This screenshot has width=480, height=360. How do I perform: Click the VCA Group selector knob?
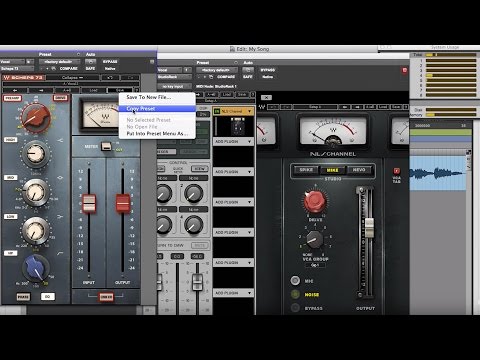coord(314,239)
